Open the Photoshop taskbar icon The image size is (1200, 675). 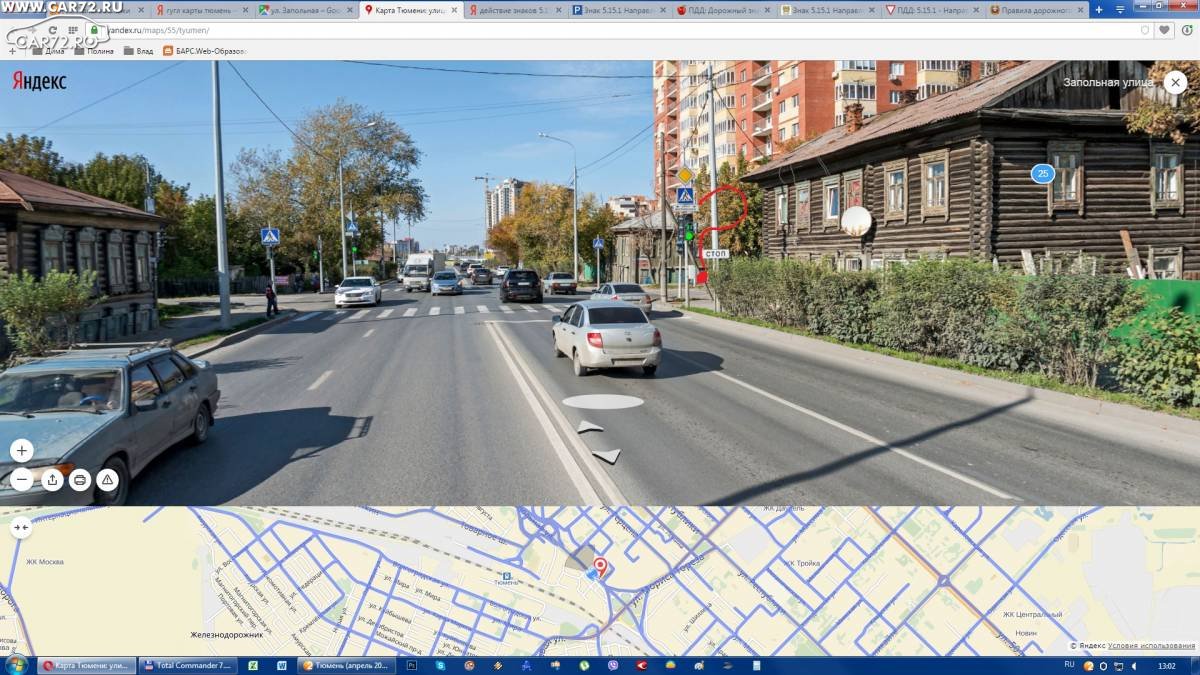(411, 665)
